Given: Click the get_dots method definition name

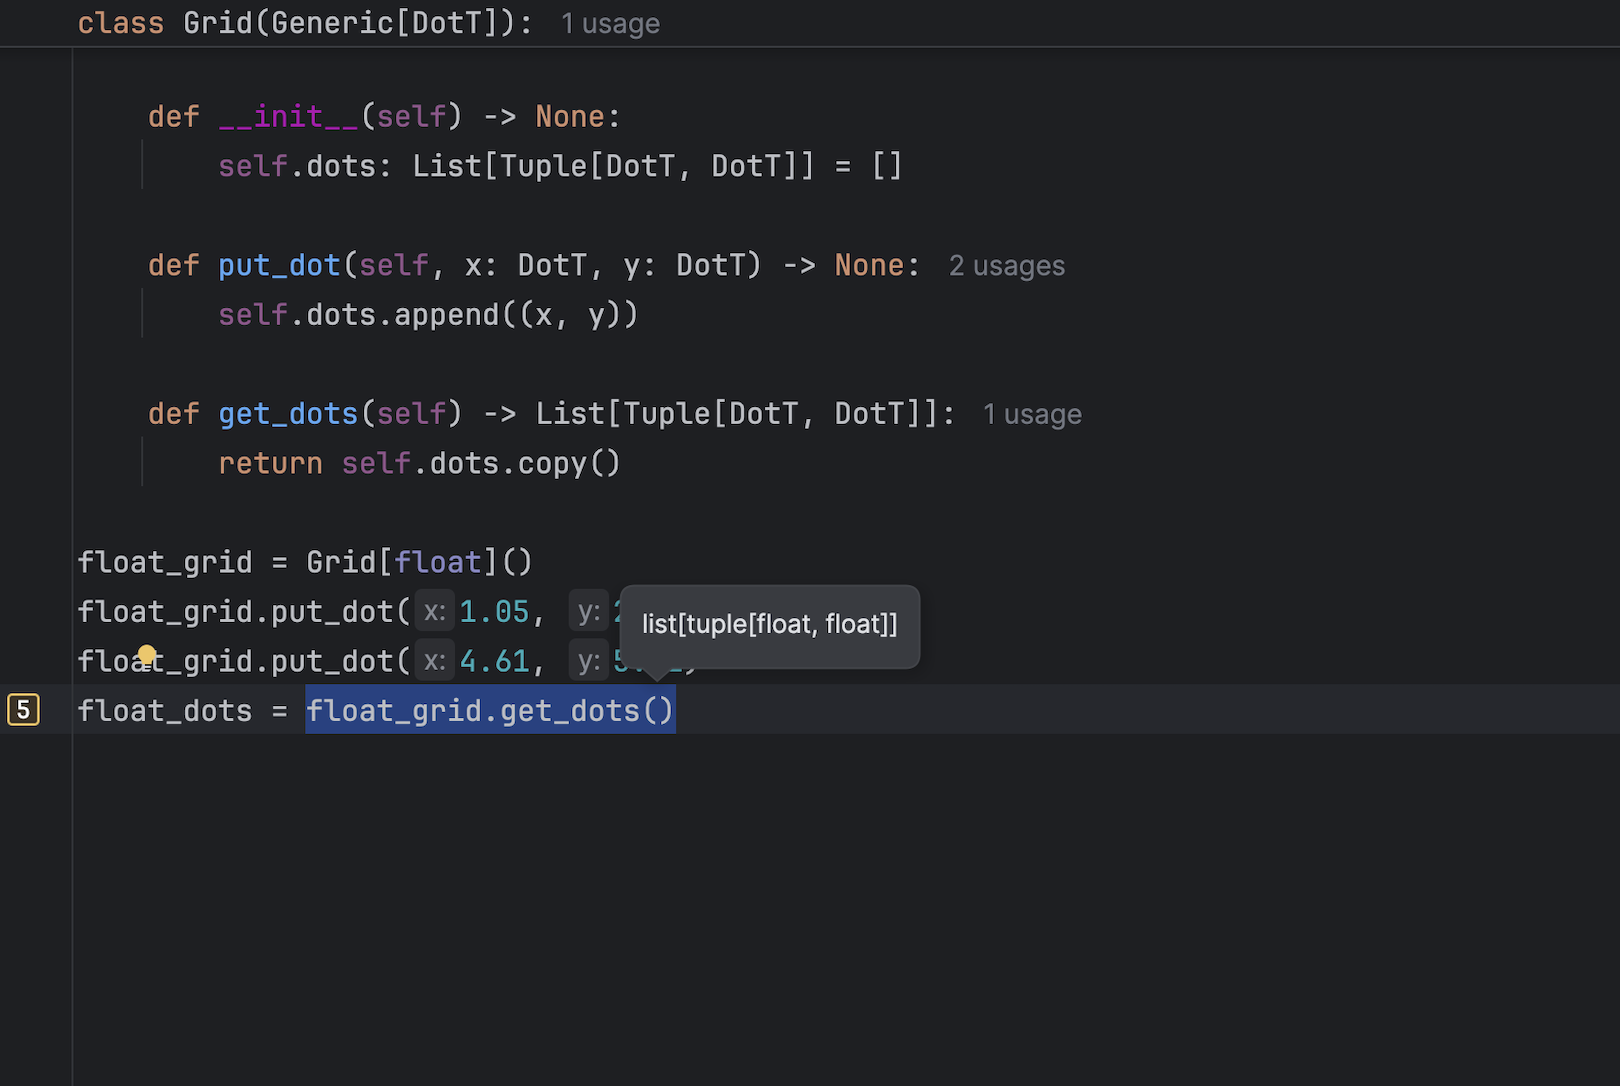Looking at the screenshot, I should (x=288, y=414).
